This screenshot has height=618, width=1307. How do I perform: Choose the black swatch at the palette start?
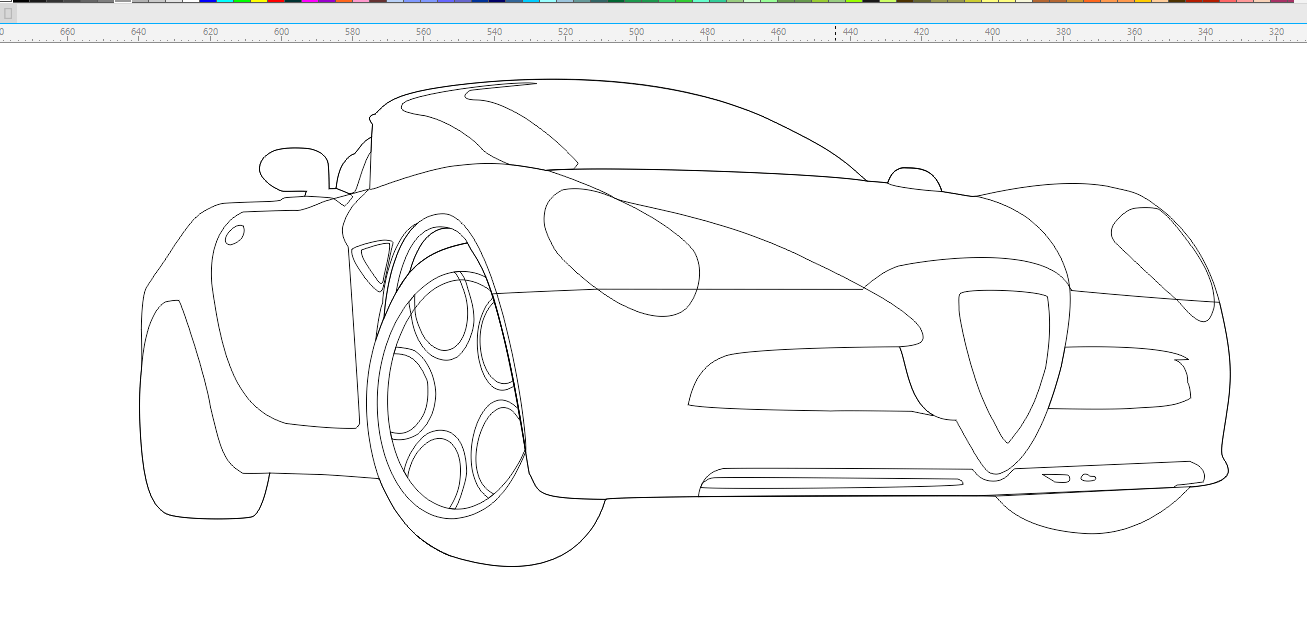20,1
